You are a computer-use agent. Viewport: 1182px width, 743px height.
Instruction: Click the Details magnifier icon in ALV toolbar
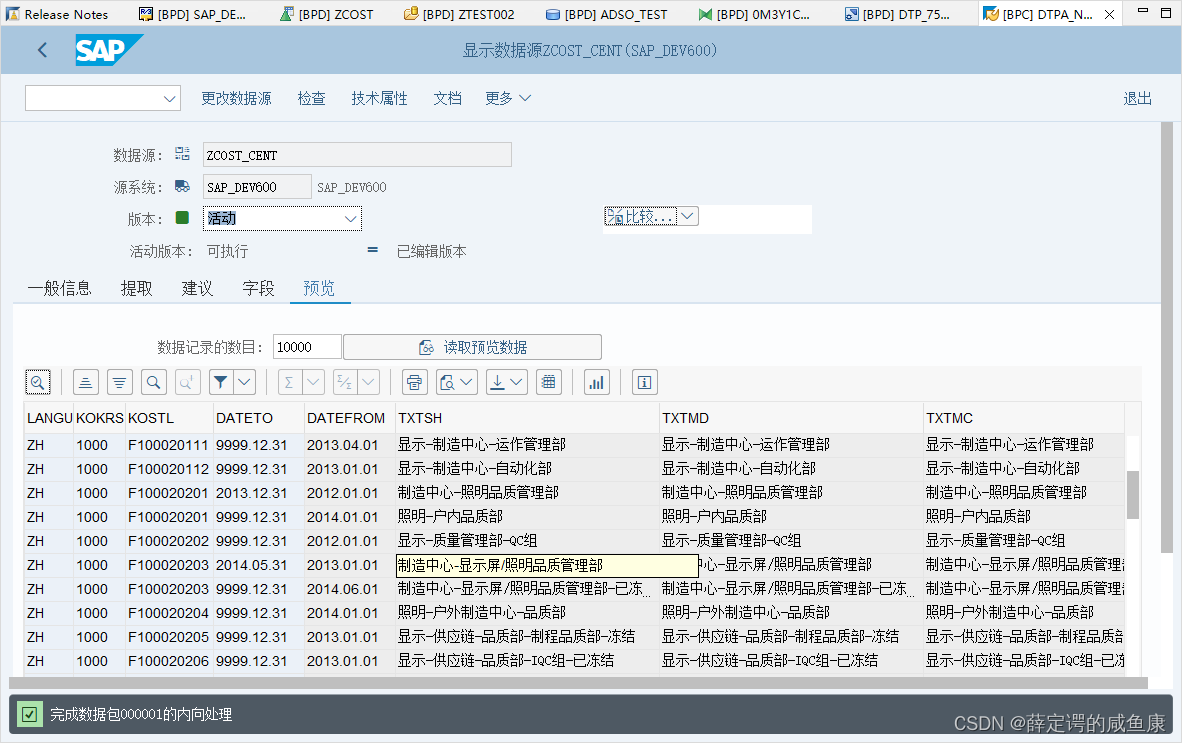click(38, 382)
